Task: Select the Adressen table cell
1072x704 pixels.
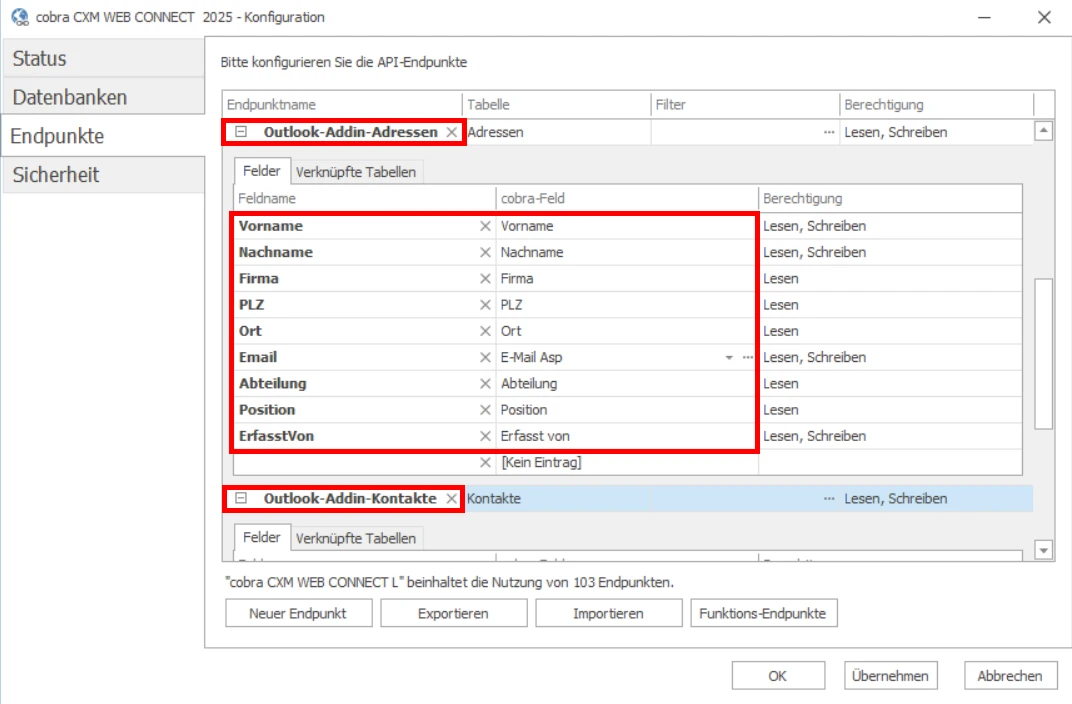Action: tap(557, 133)
